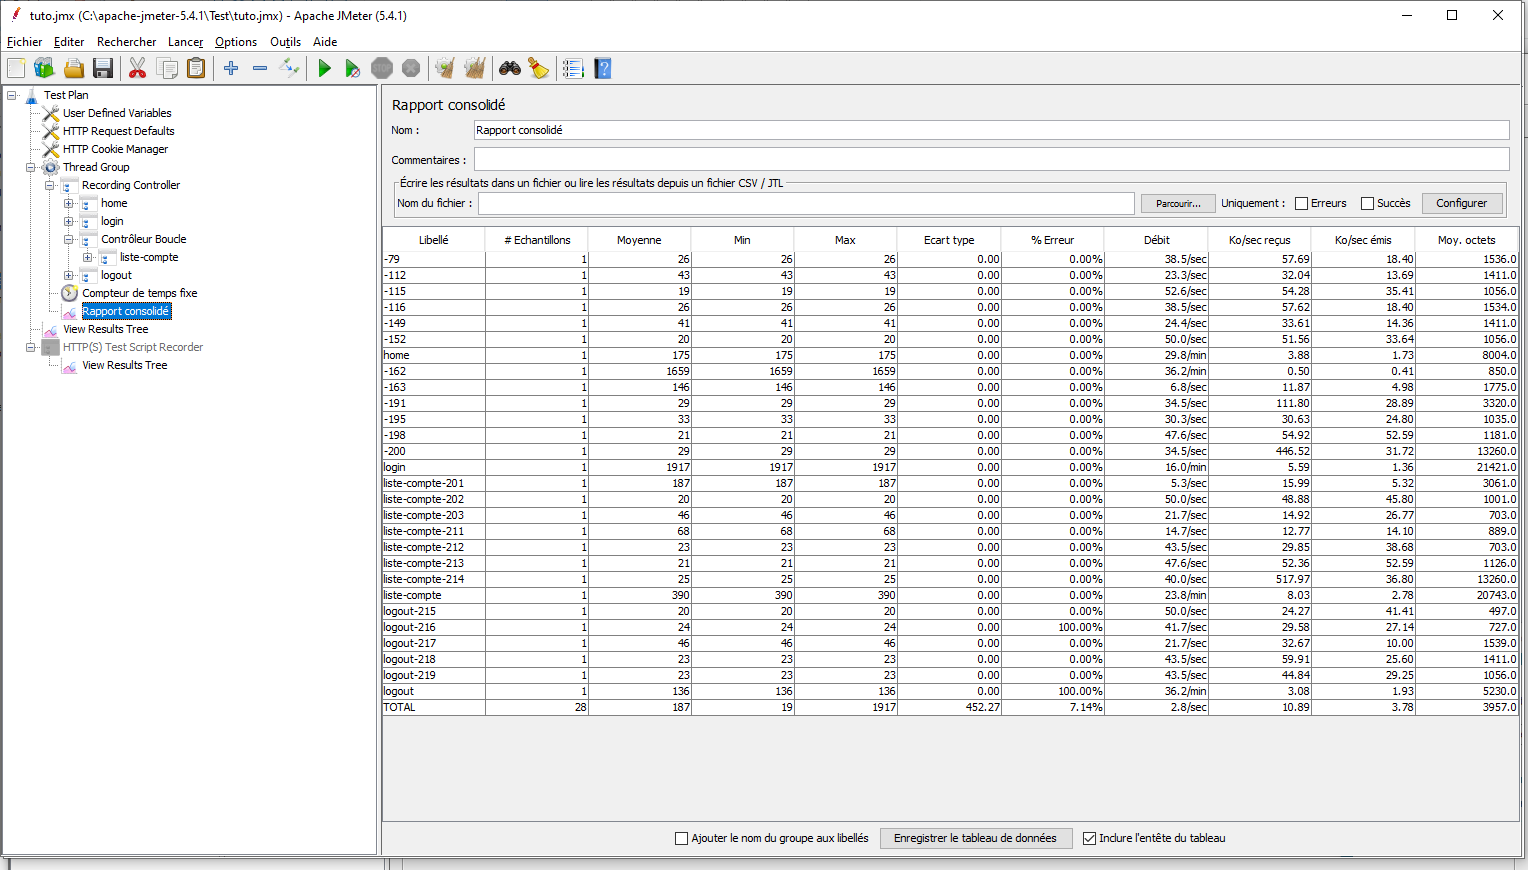Click Enregistrer le tableau de données button

tap(975, 838)
